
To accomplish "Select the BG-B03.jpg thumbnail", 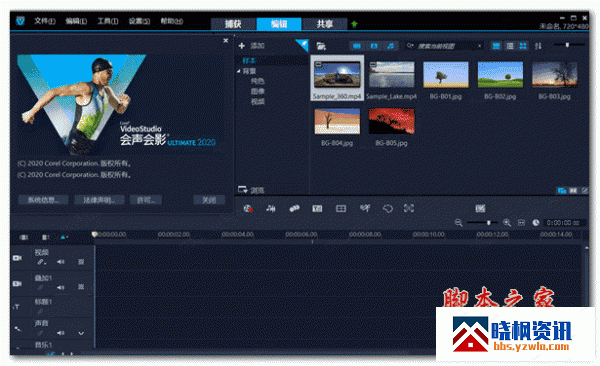I will click(x=554, y=75).
